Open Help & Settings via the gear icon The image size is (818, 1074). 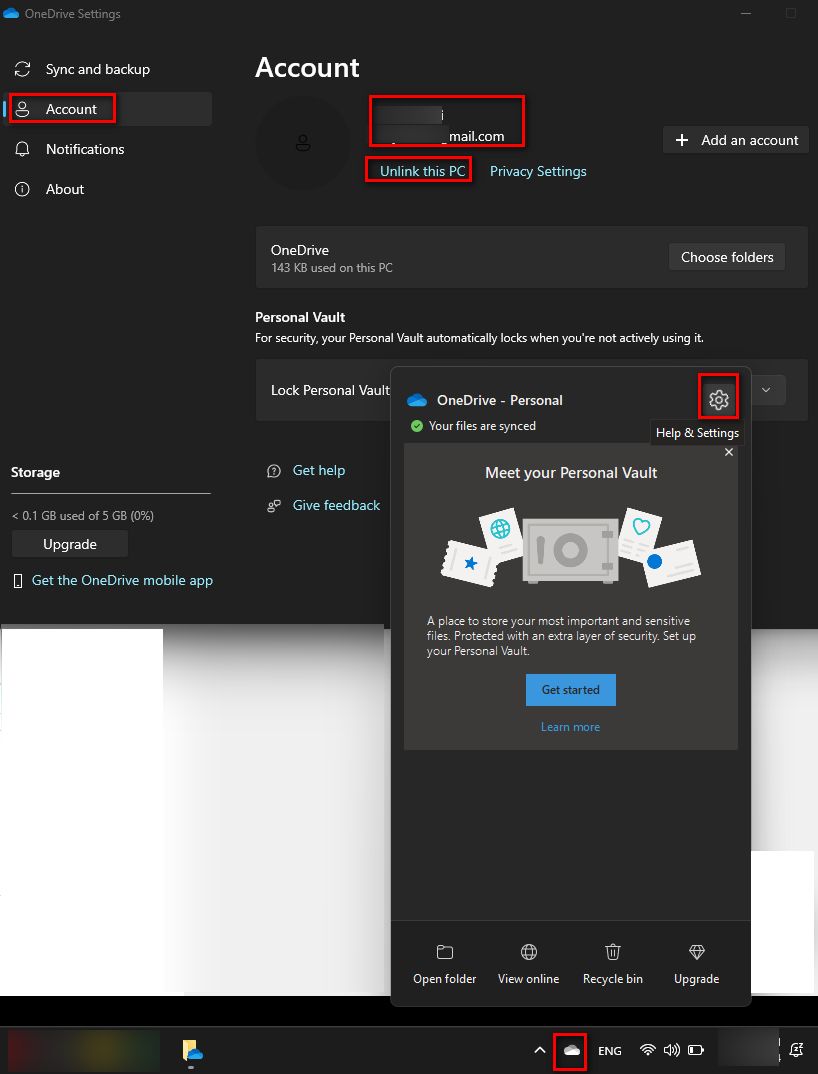point(718,397)
